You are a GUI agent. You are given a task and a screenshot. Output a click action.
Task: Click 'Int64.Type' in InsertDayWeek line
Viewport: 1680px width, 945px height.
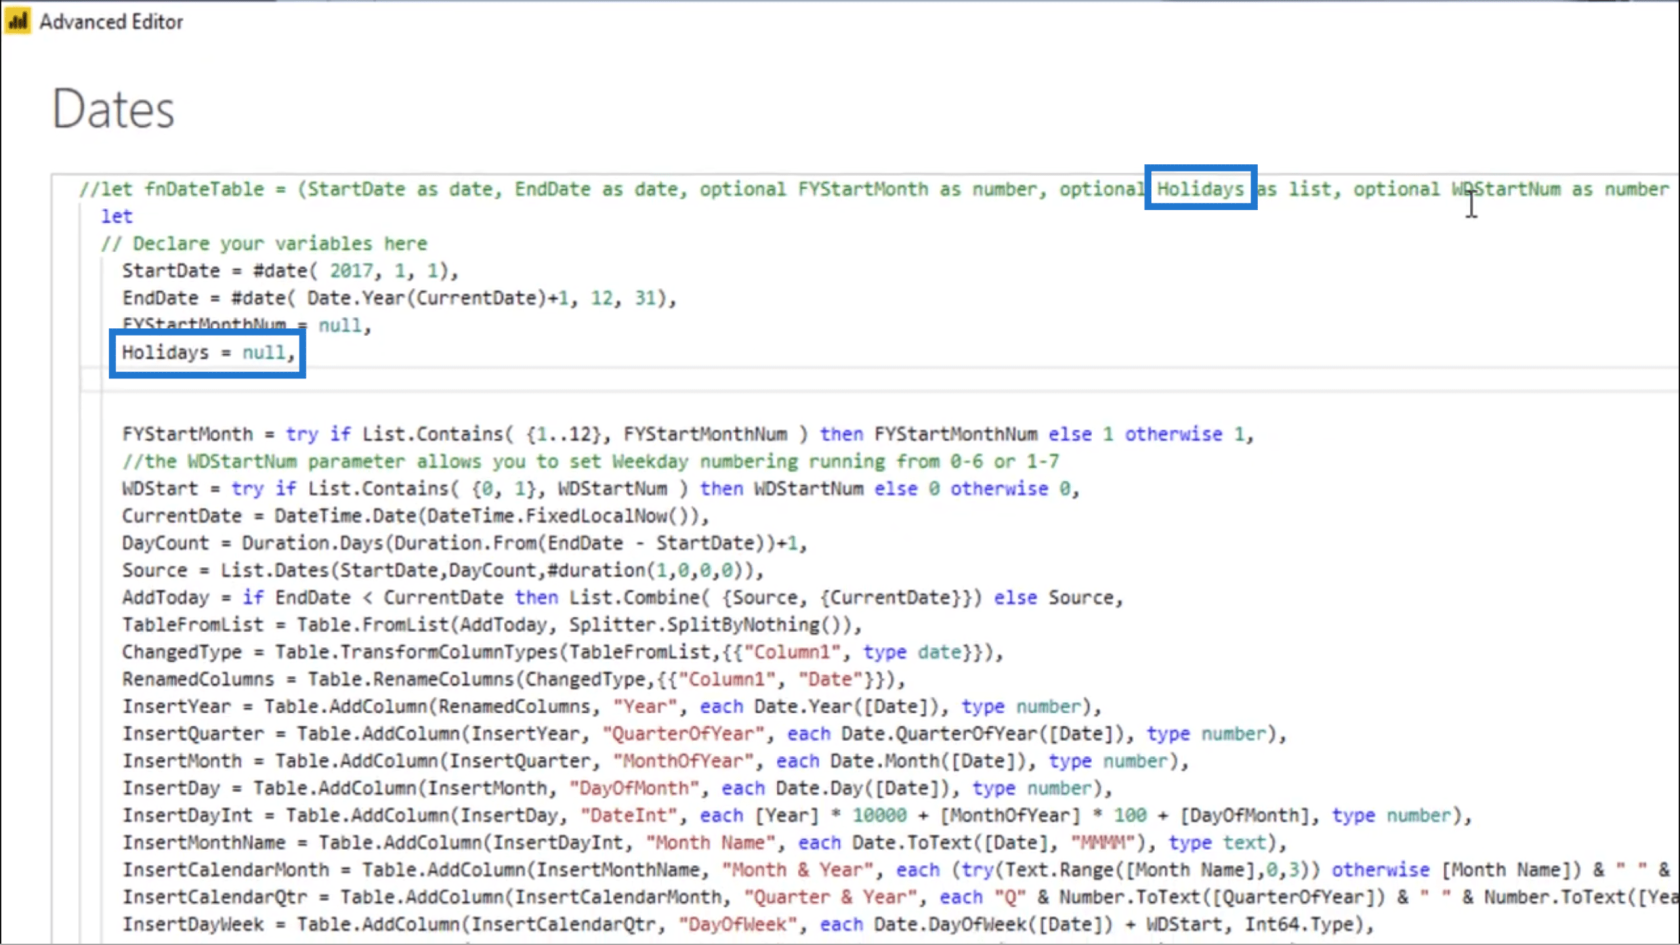pyautogui.click(x=1299, y=924)
